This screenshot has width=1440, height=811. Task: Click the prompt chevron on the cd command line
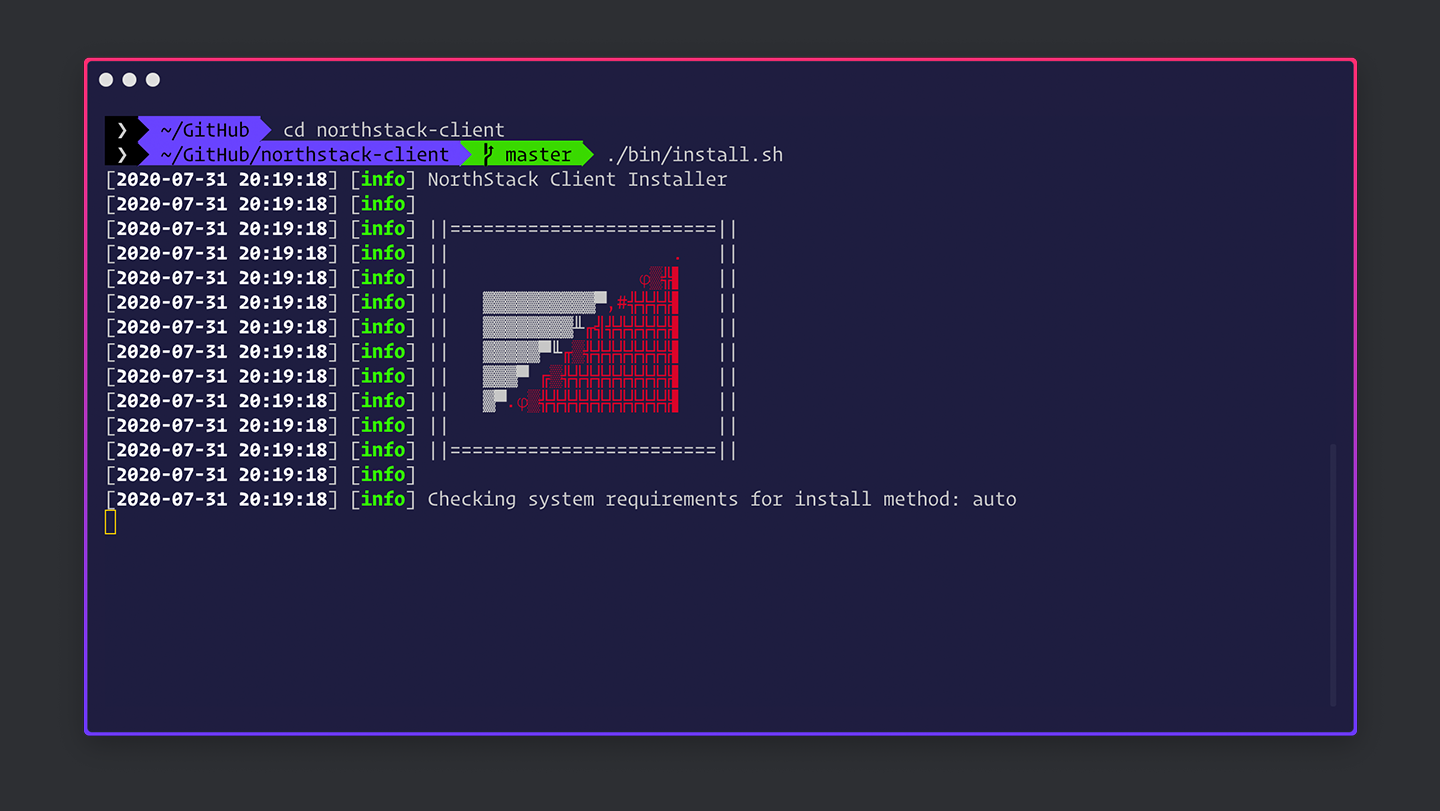[x=122, y=129]
